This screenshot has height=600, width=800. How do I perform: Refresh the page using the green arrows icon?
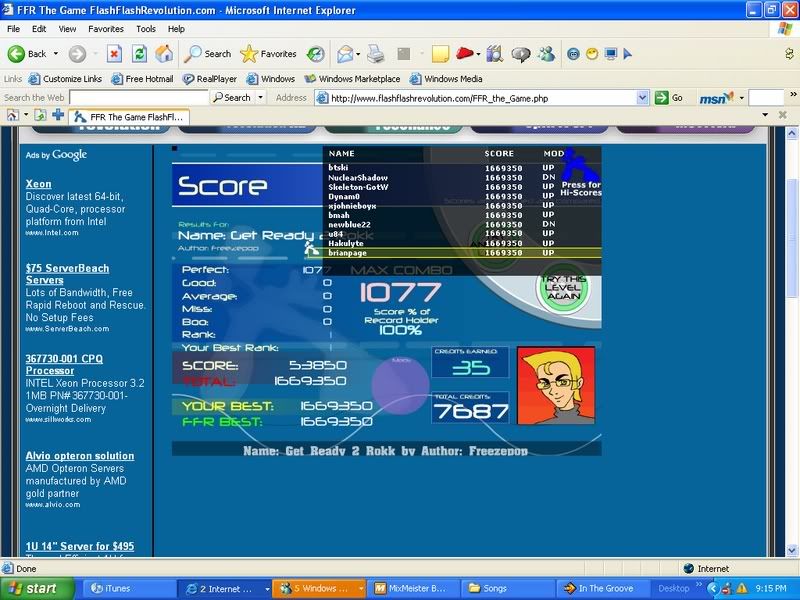139,54
